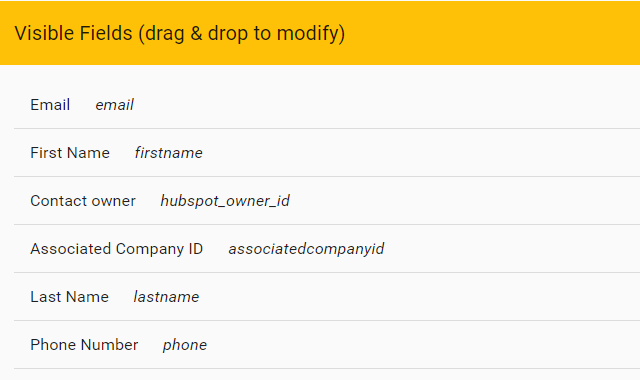Click the '(drag & drop to modify)' hint text
Image resolution: width=640 pixels, height=380 pixels.
pyautogui.click(x=242, y=33)
